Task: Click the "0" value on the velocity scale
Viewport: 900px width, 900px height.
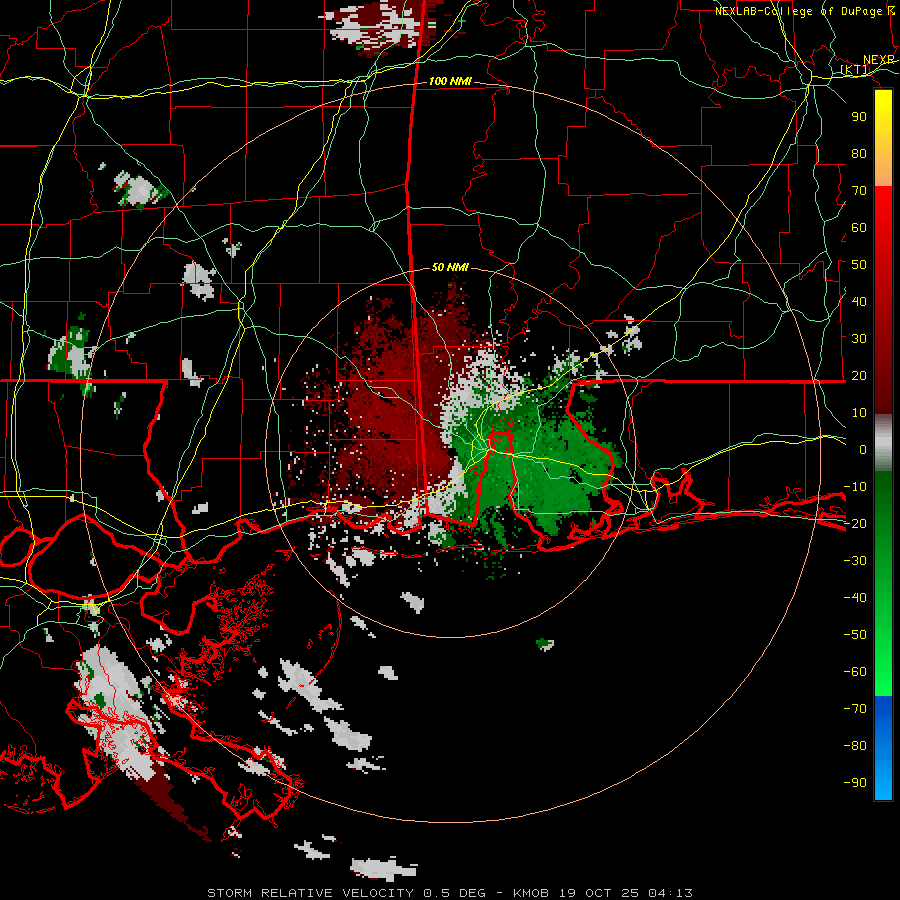Action: (863, 449)
